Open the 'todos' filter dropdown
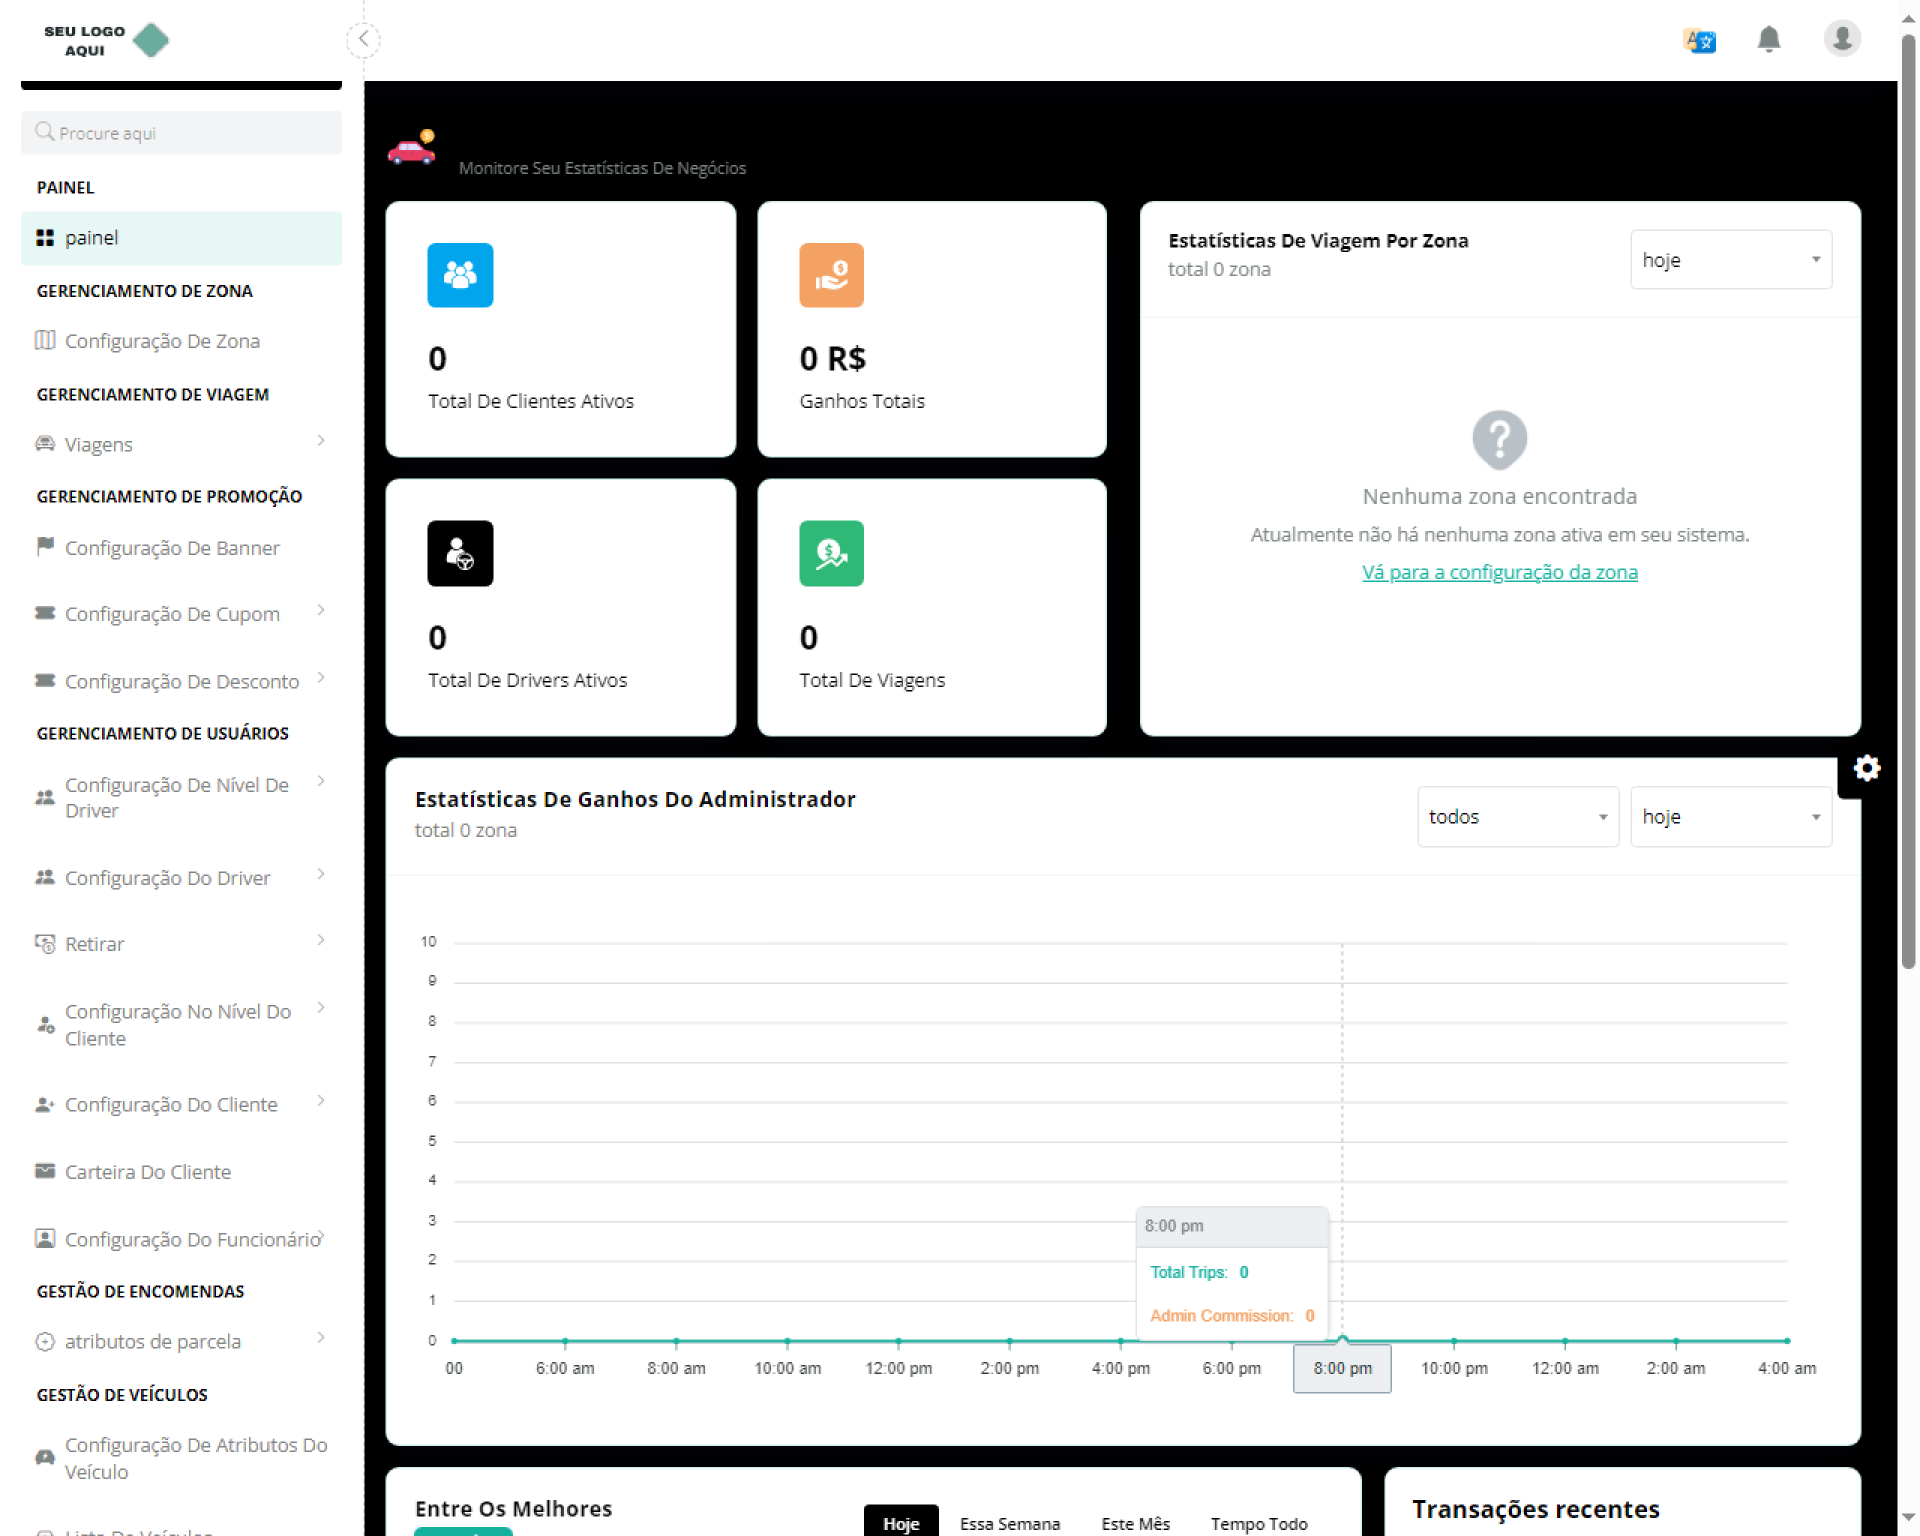Screen dimensions: 1920x1536 1517,817
